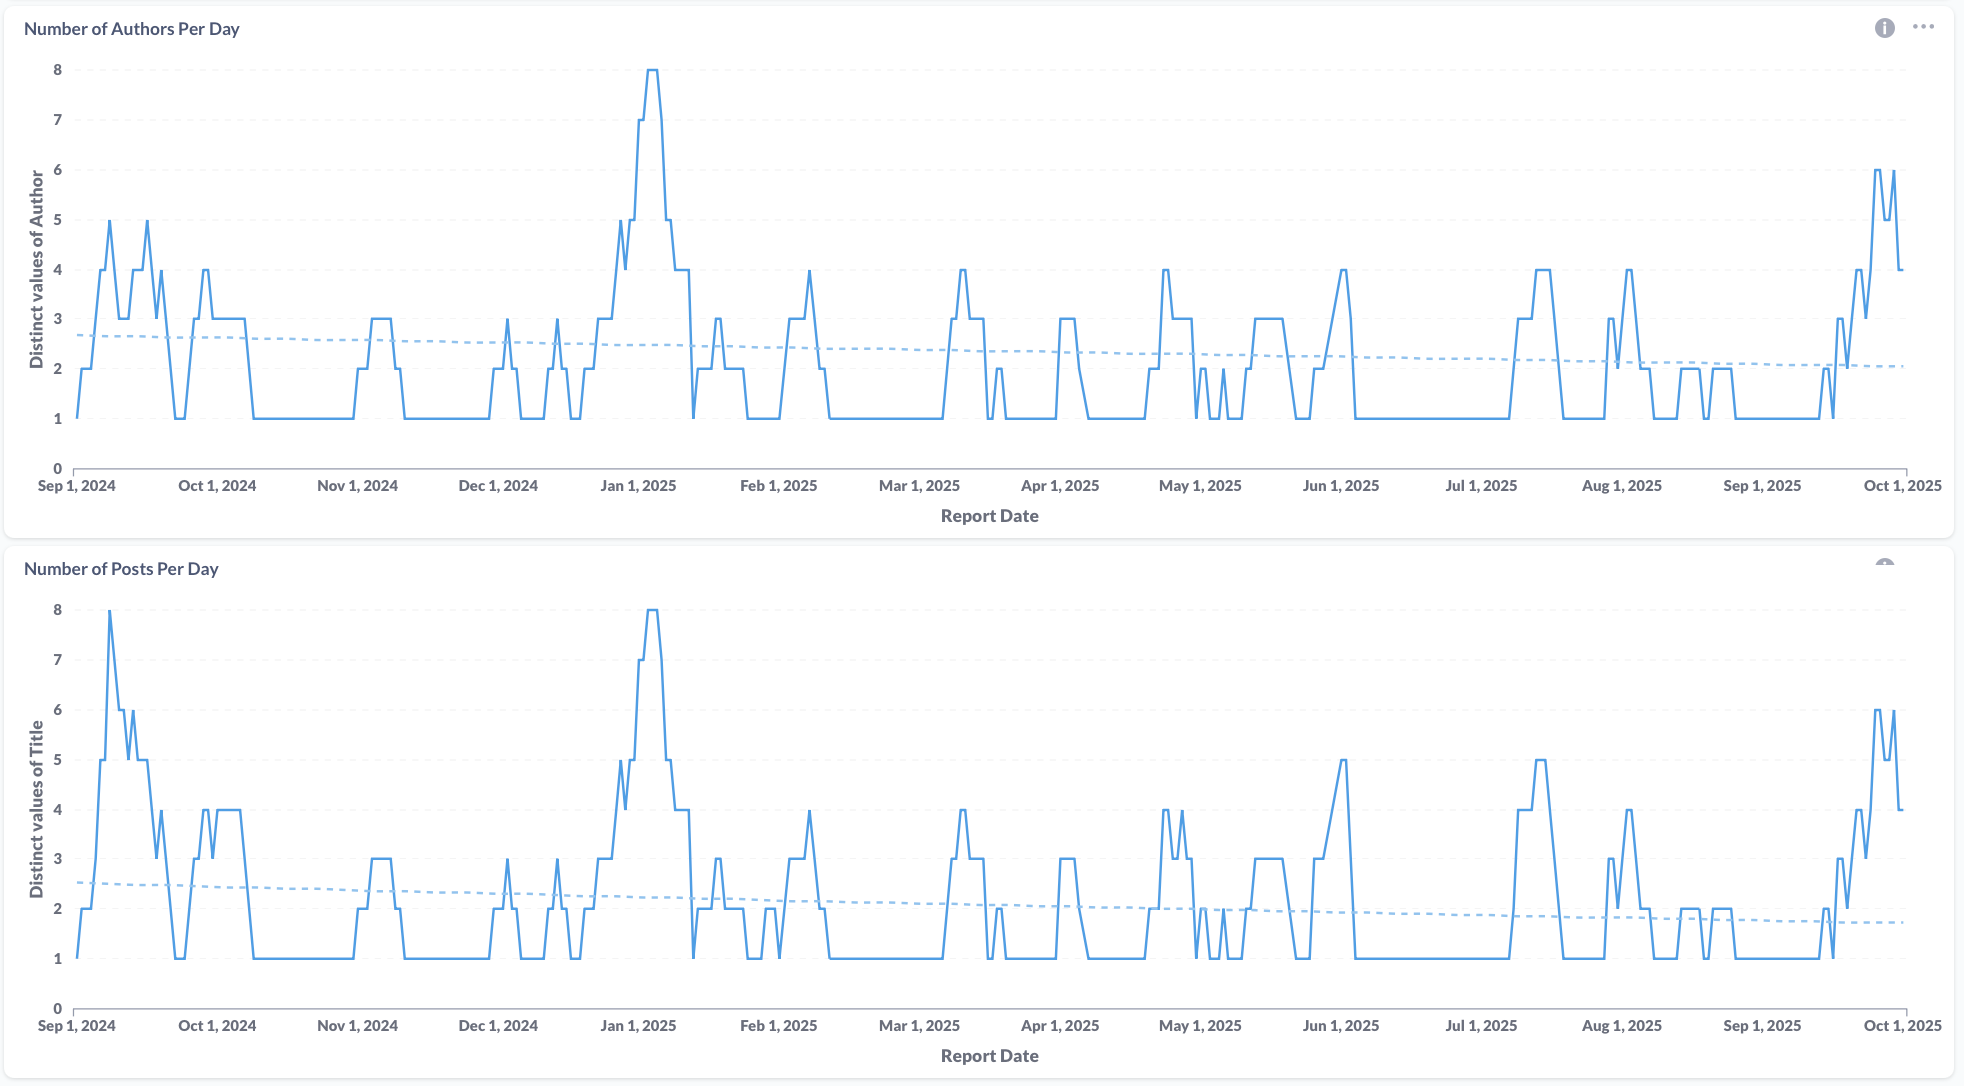The width and height of the screenshot is (1964, 1086).
Task: Click 'Jan 1, 2025' tick on Authors chart
Action: 638,486
